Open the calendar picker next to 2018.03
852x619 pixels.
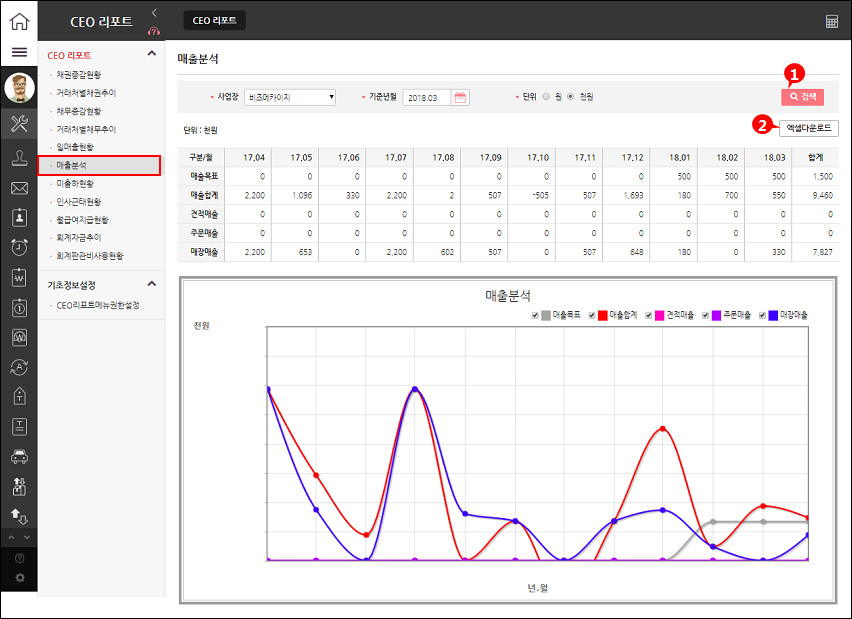460,98
